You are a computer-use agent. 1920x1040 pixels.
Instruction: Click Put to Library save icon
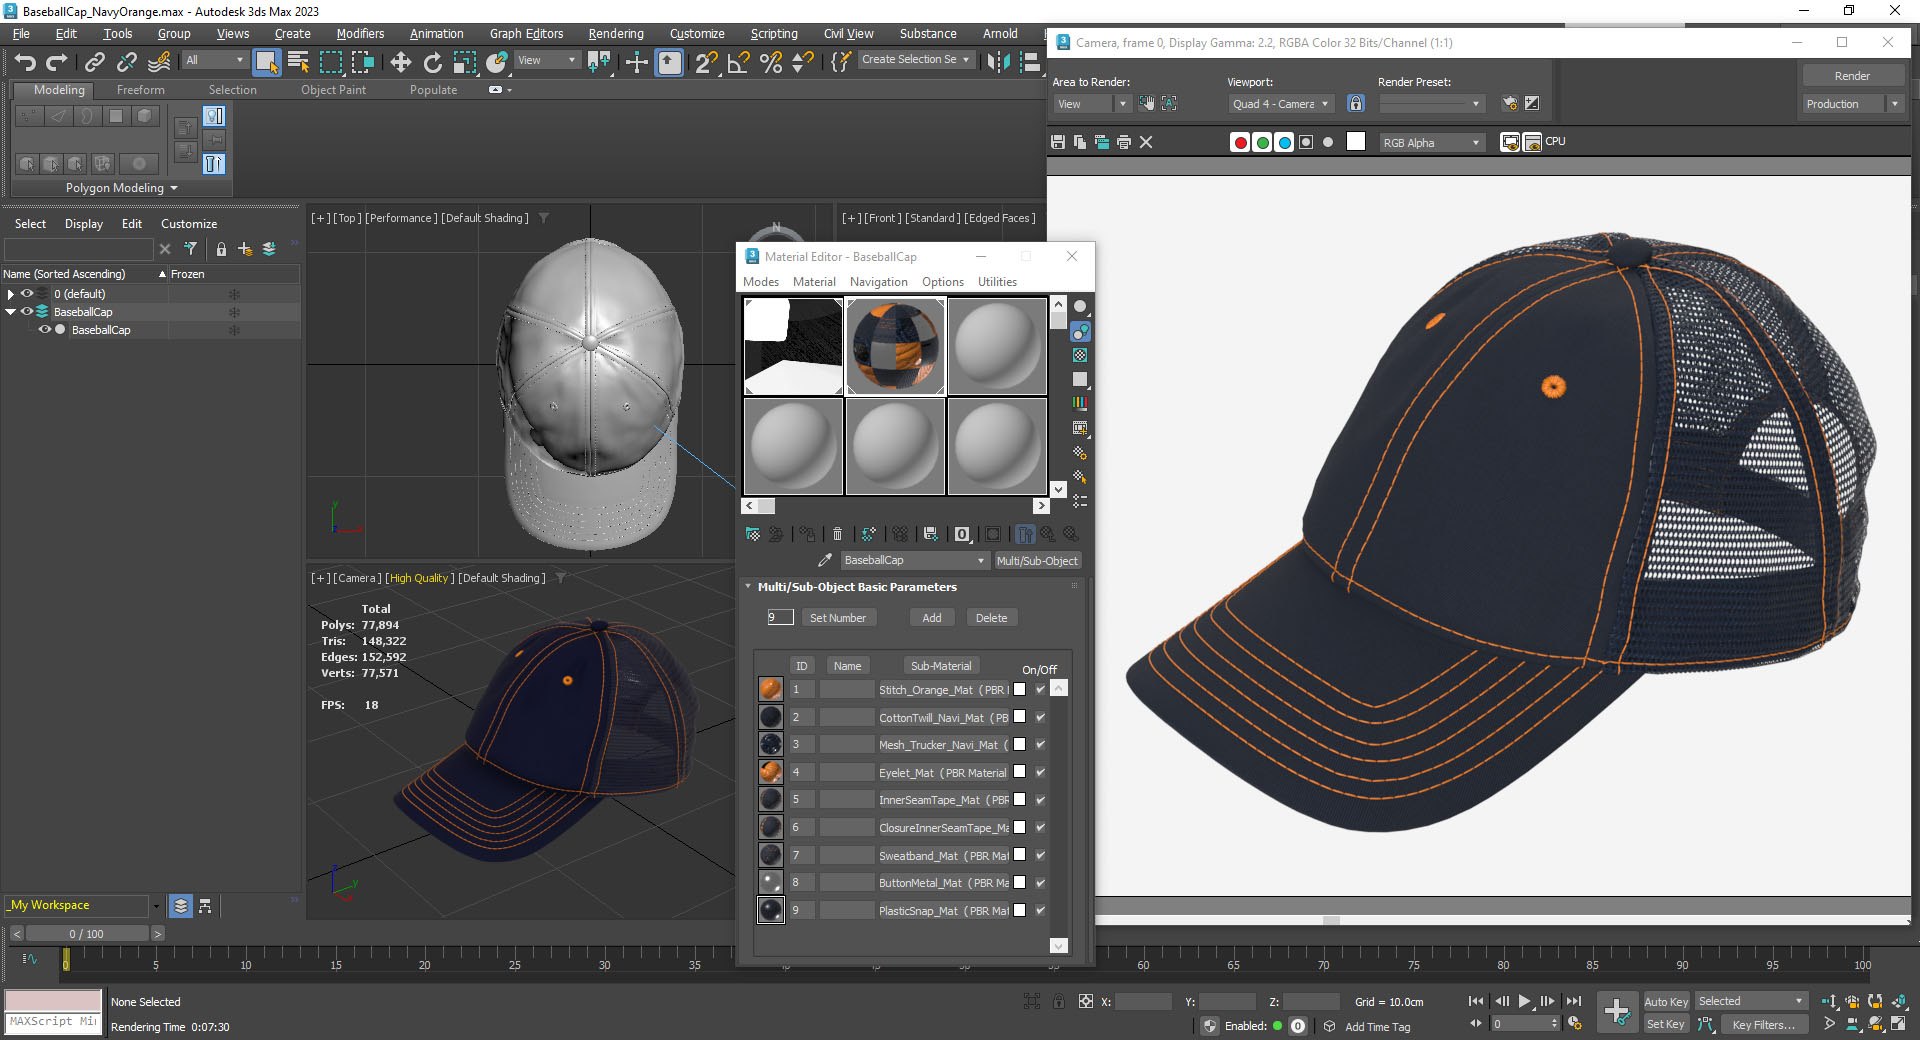click(x=930, y=534)
